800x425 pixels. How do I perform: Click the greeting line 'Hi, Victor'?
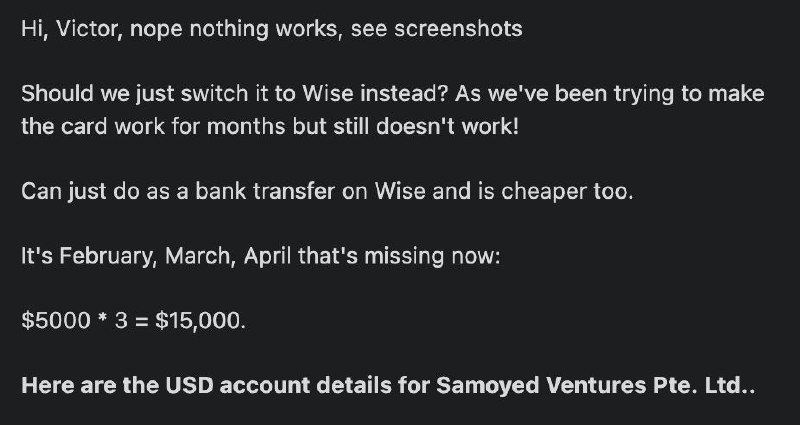(x=64, y=28)
